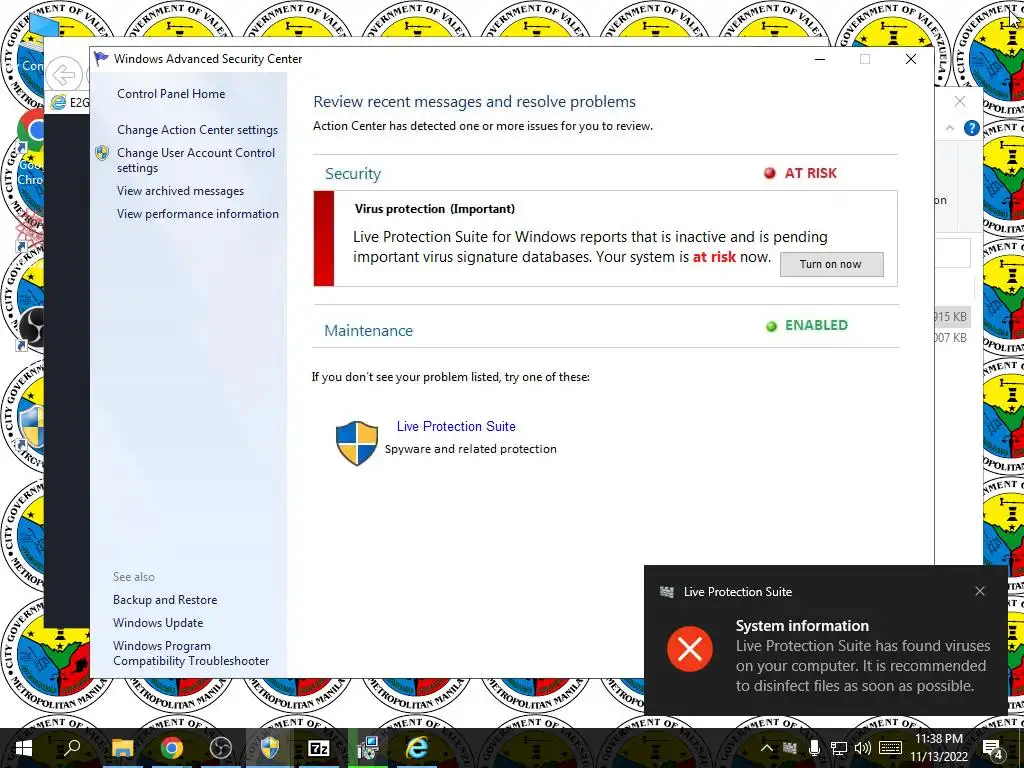Open Change User Account Control settings
The width and height of the screenshot is (1024, 768).
click(196, 160)
